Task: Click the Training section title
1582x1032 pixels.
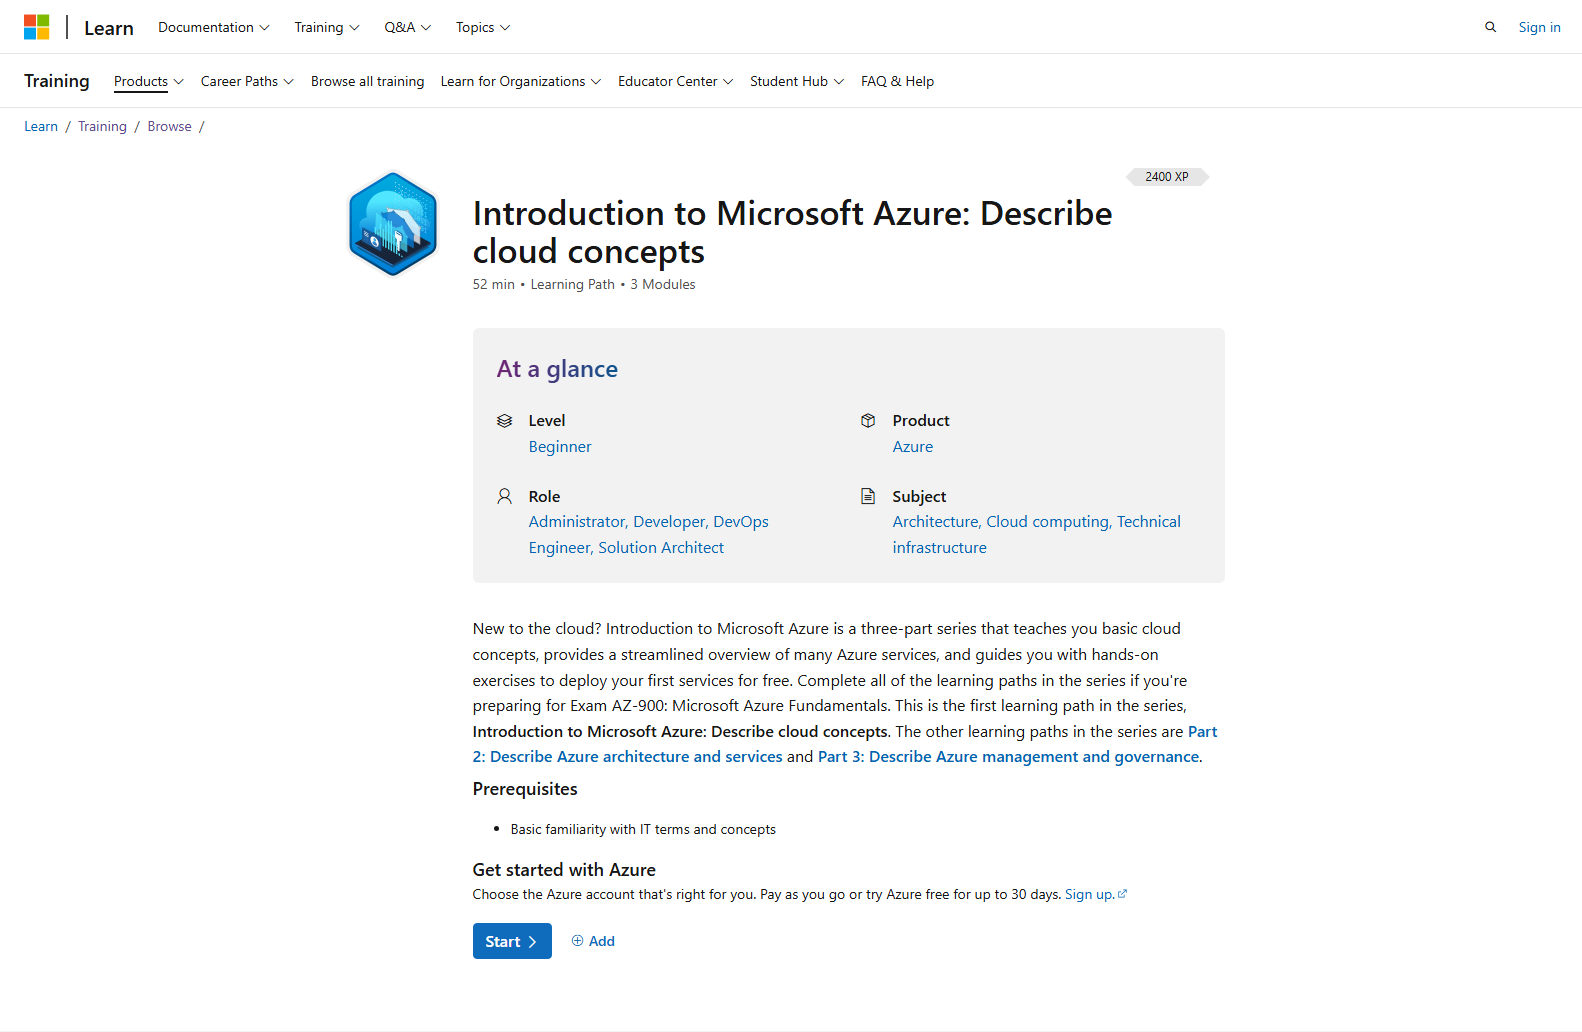Action: [x=57, y=81]
